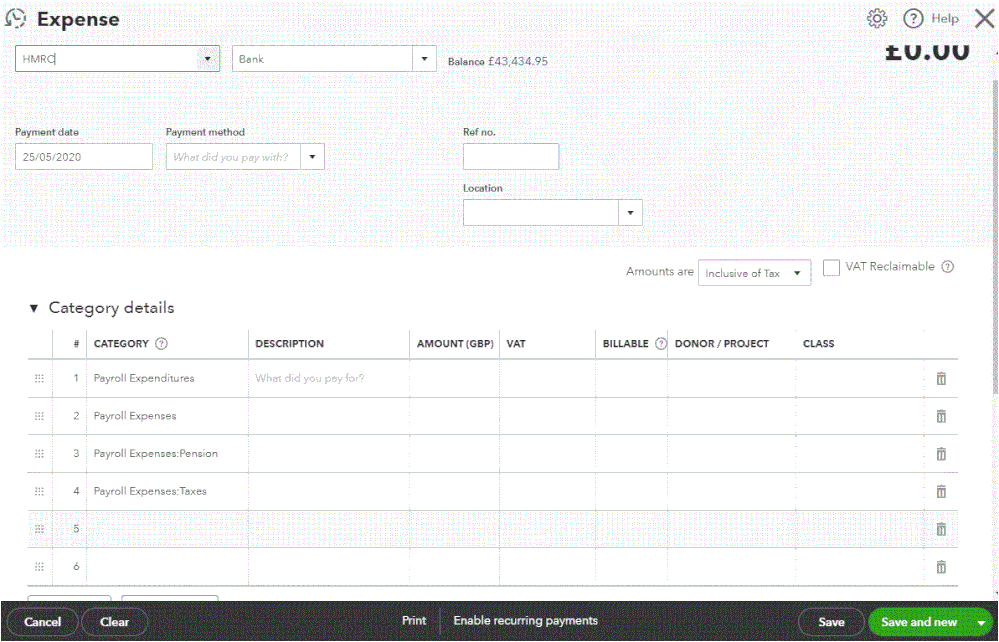Delete row 1 Payroll Expenditures

click(x=941, y=379)
